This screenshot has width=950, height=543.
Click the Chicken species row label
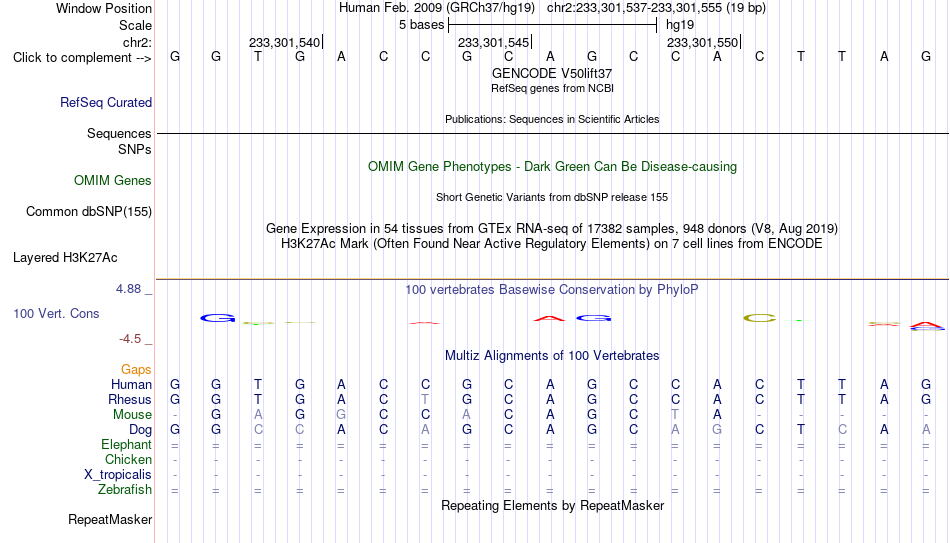[128, 460]
